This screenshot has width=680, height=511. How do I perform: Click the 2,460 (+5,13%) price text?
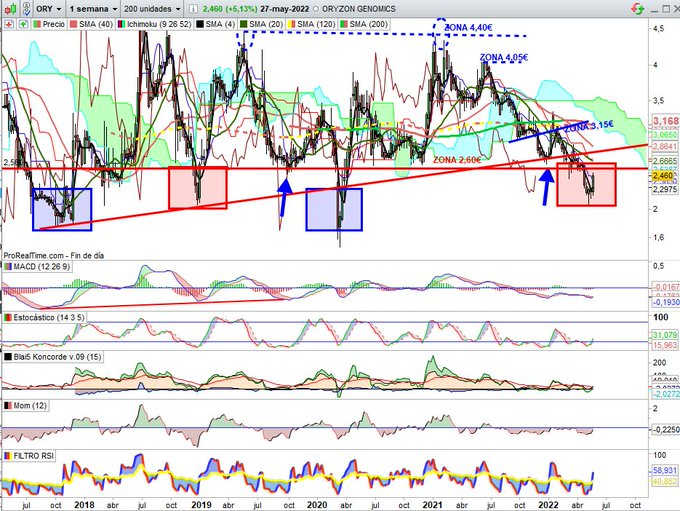229,9
